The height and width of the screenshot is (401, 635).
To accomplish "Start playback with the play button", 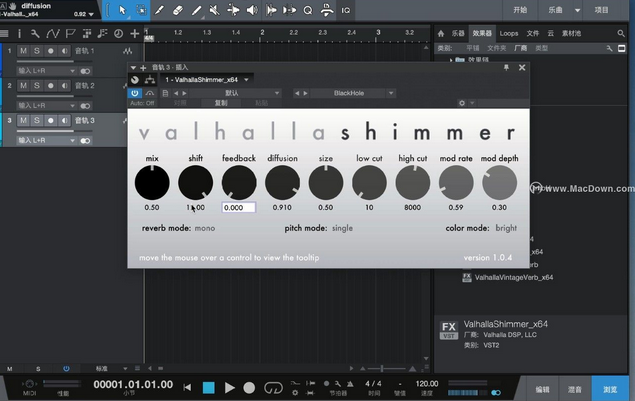I will click(x=229, y=388).
